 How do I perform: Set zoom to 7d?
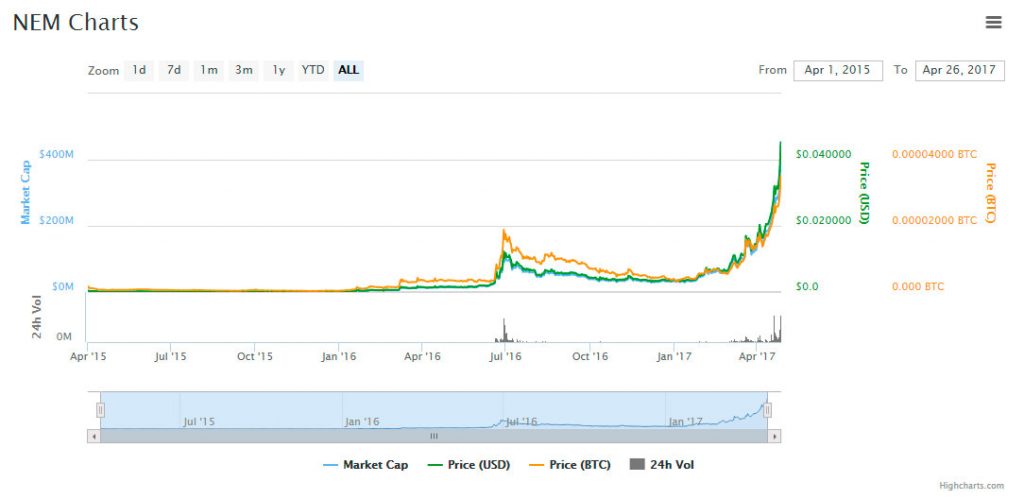click(x=174, y=70)
